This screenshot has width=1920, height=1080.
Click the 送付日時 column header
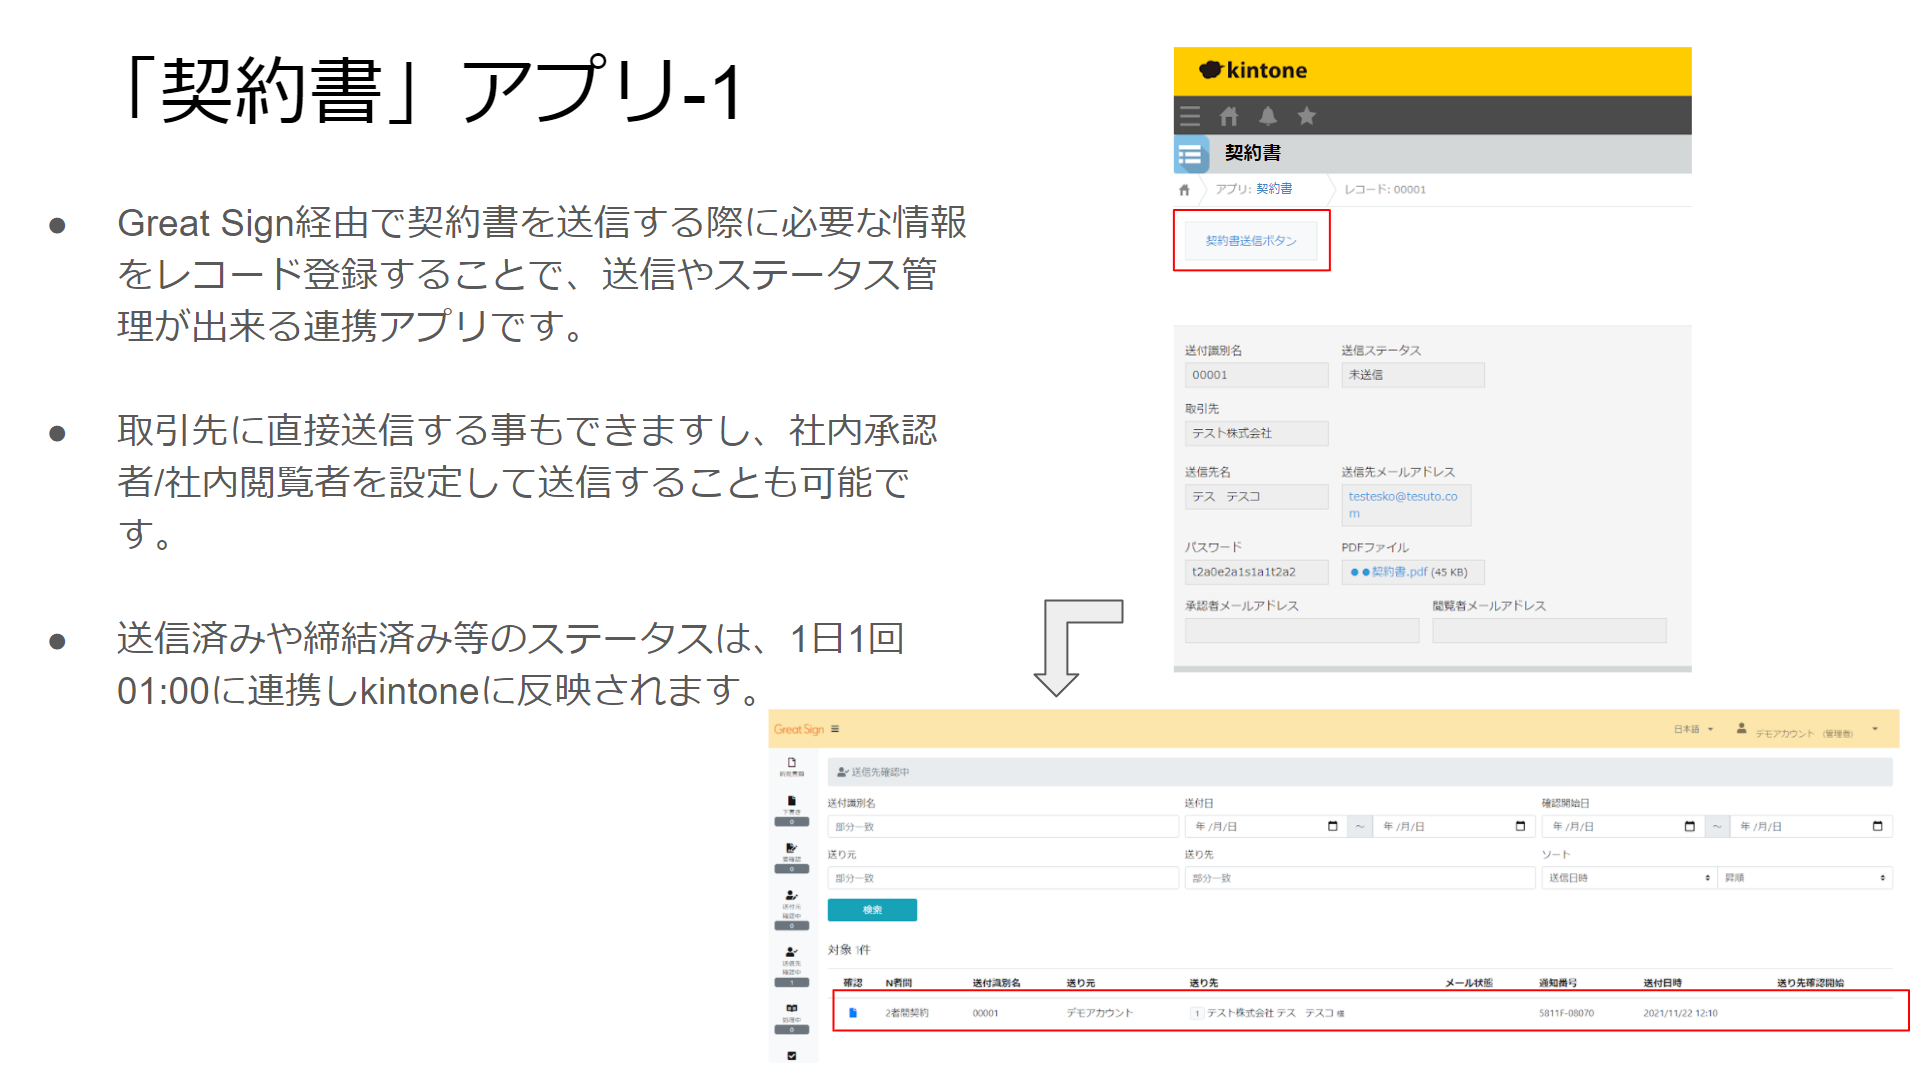click(1662, 983)
